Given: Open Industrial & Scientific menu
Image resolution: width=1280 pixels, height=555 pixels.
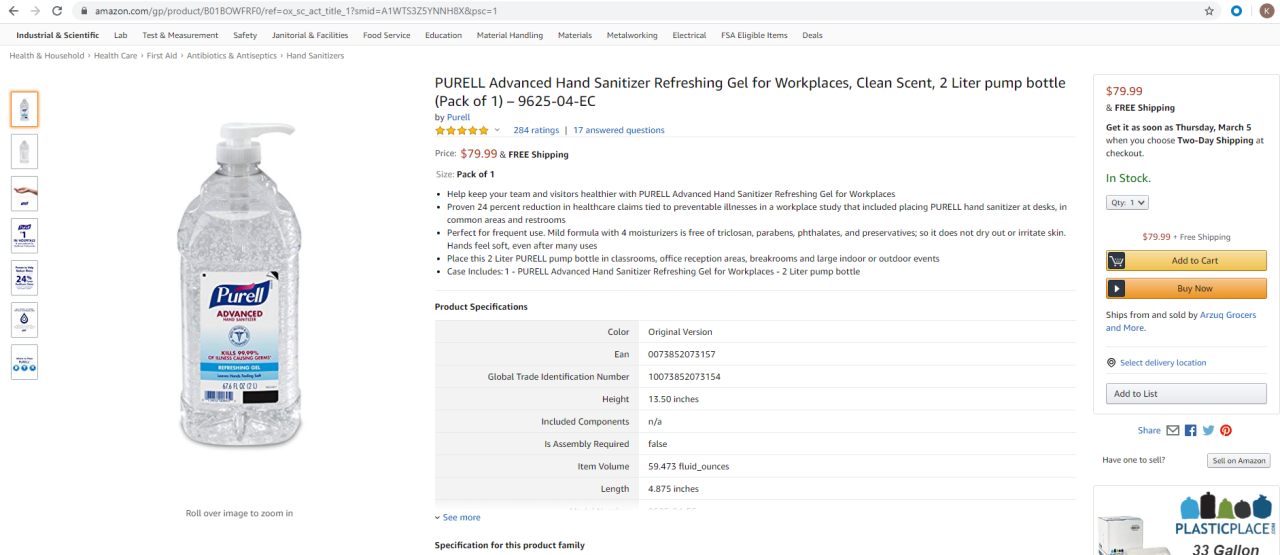Looking at the screenshot, I should click(x=58, y=35).
